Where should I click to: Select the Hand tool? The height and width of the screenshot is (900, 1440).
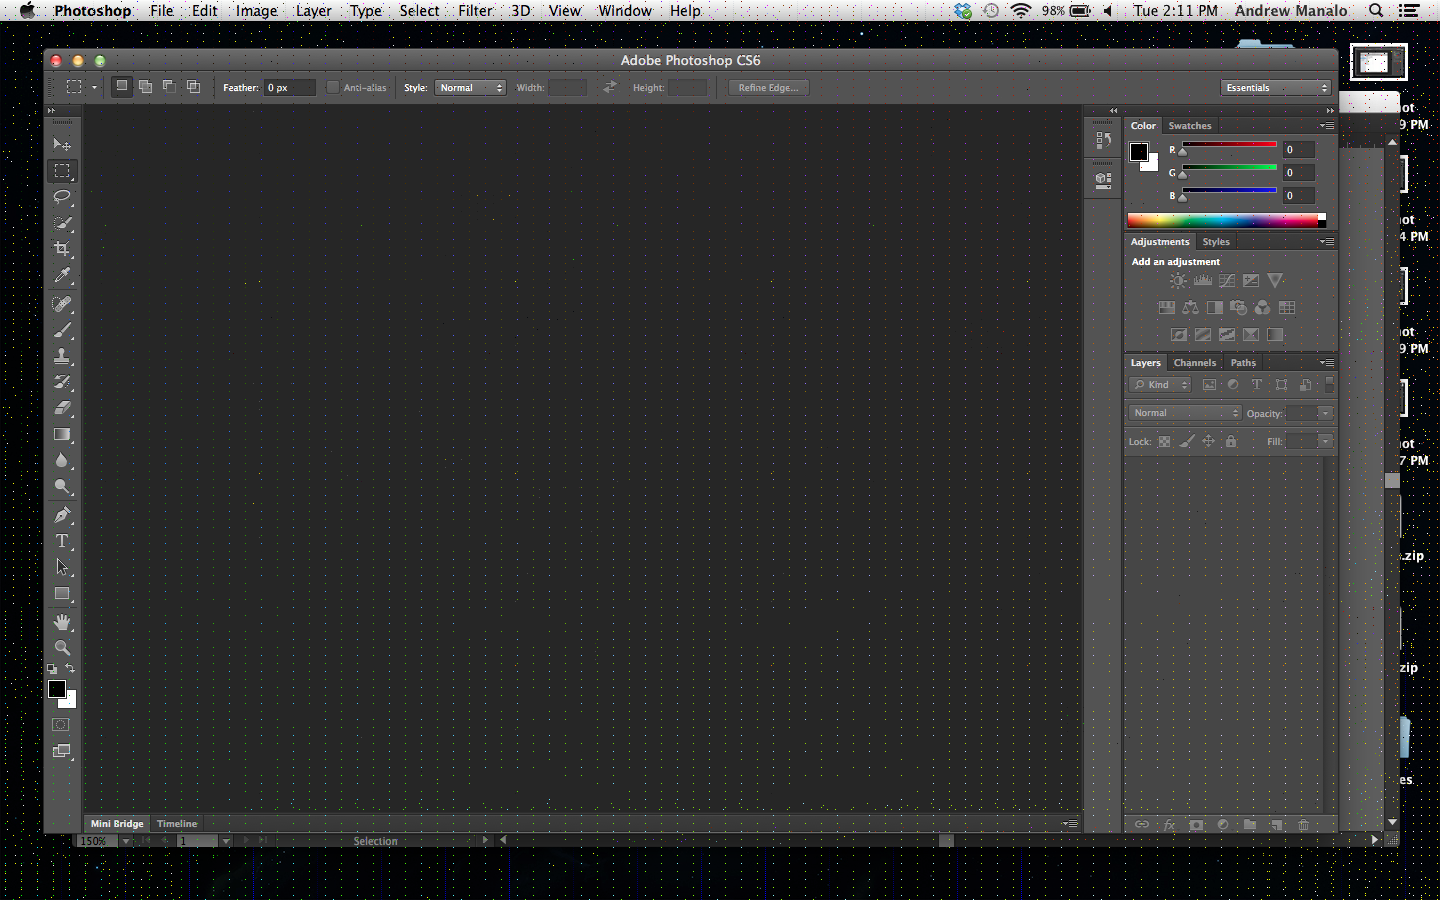[62, 622]
